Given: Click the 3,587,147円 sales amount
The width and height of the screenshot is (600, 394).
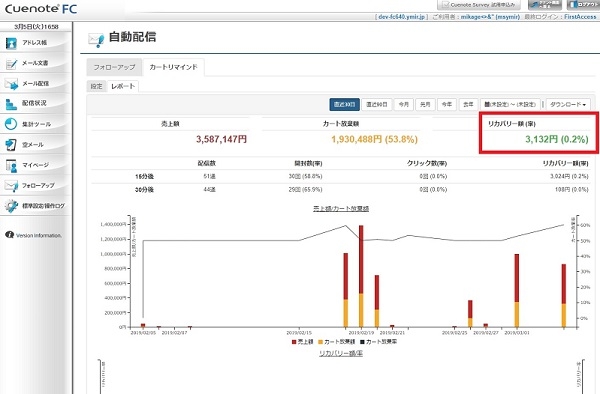Looking at the screenshot, I should [x=221, y=139].
